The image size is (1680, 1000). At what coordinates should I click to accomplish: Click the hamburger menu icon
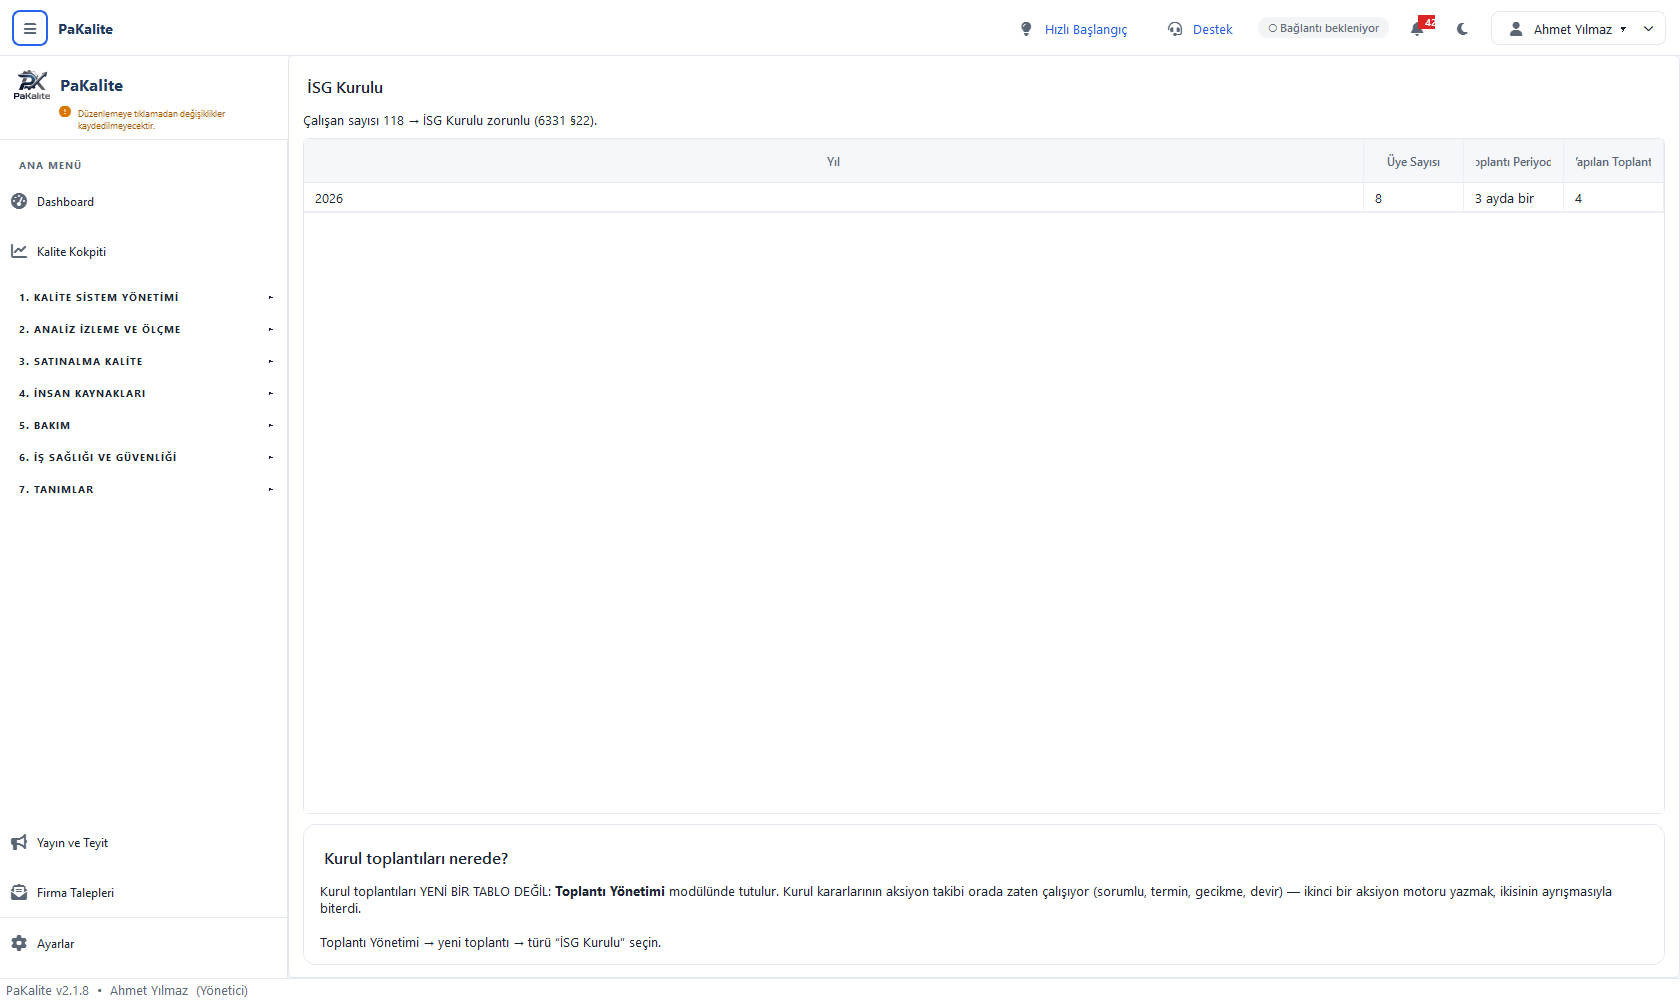[x=30, y=29]
